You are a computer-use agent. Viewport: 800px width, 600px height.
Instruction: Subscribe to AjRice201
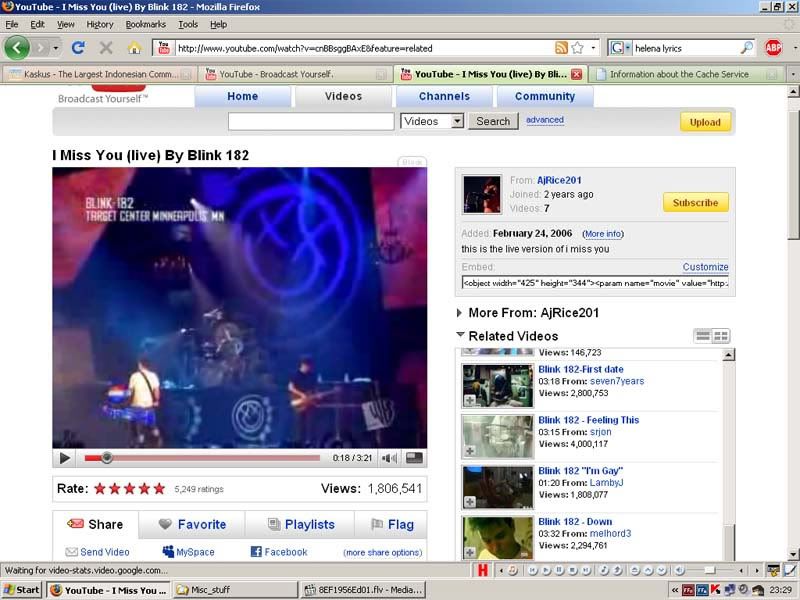coord(695,203)
